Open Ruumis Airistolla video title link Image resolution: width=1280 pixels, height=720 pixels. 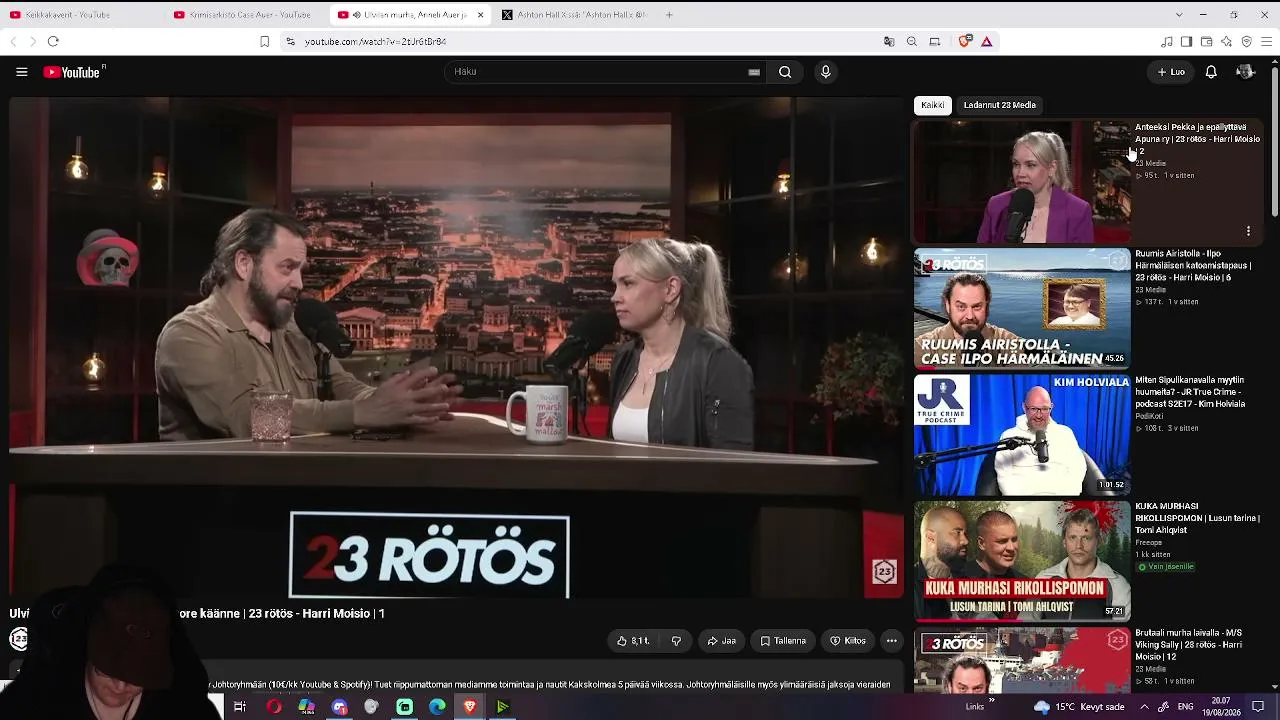(x=1193, y=265)
